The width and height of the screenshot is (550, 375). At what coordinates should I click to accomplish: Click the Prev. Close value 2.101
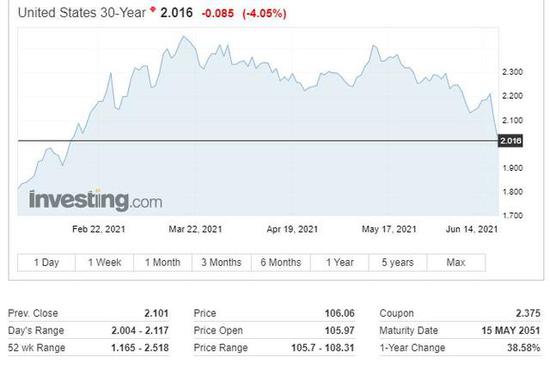click(x=156, y=313)
